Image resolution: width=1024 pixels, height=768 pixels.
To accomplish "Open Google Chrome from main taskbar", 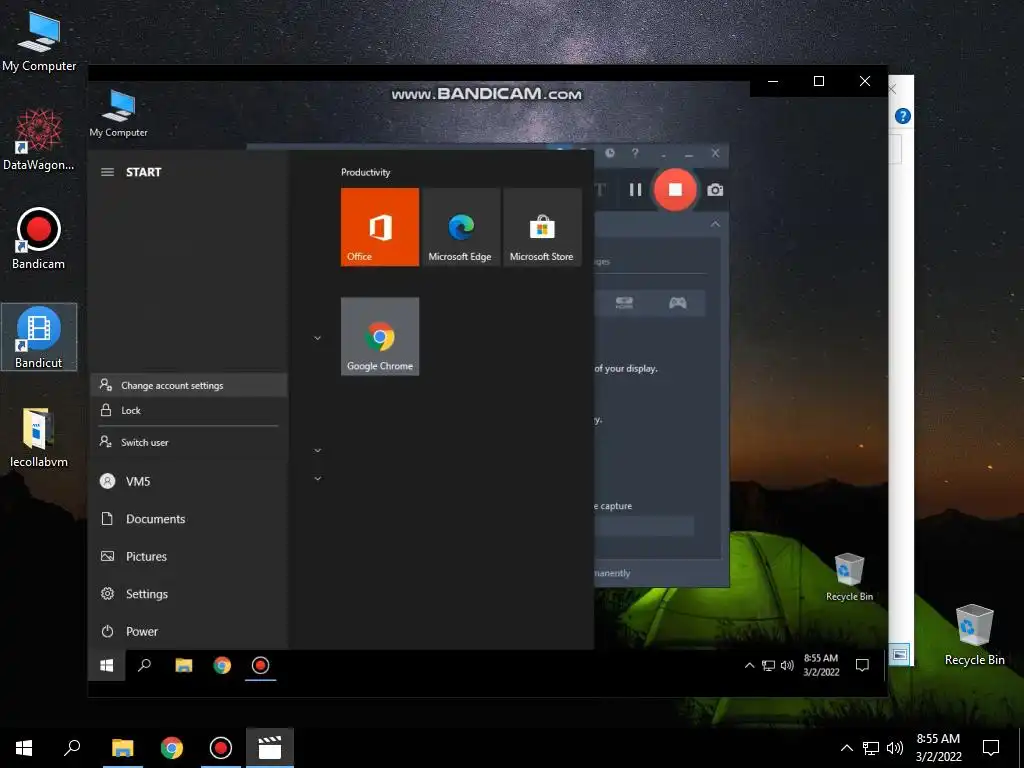I will tap(172, 748).
